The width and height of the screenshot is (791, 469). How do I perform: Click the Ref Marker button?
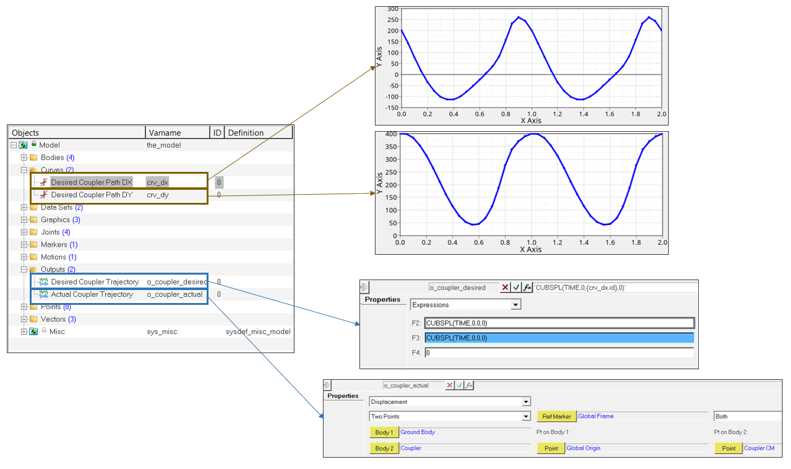click(x=556, y=416)
